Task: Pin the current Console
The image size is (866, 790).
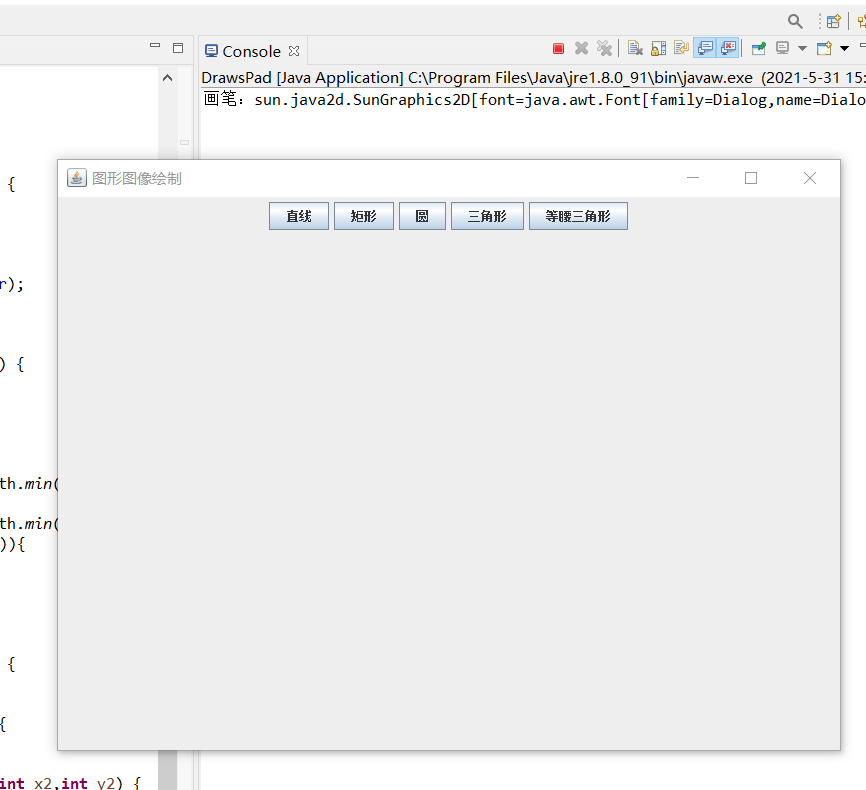Action: (759, 49)
